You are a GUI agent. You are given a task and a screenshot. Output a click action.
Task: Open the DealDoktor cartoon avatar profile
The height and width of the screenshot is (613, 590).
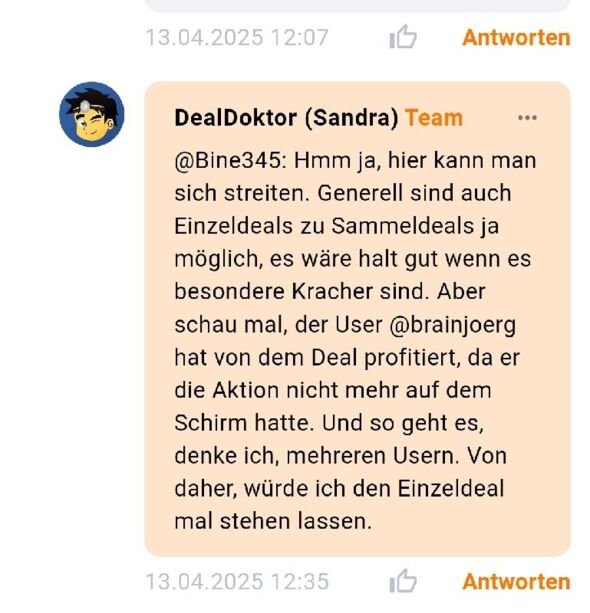(x=92, y=114)
